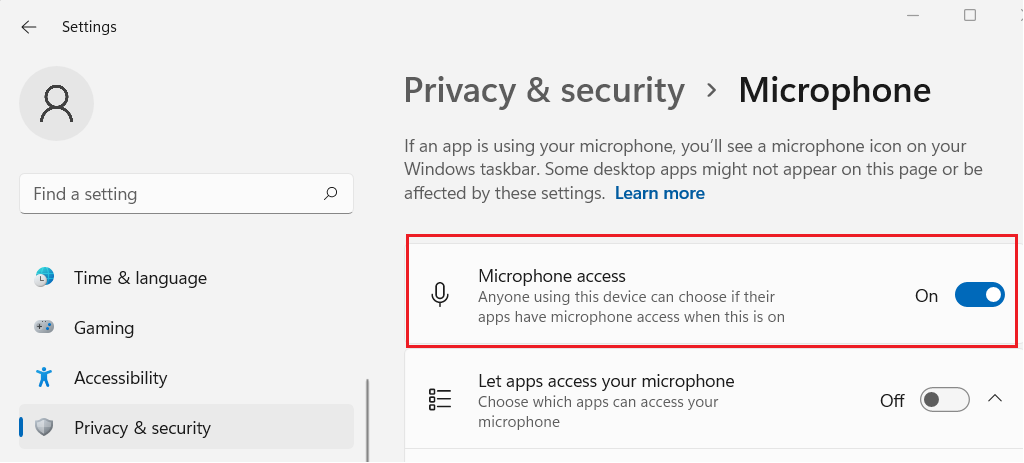Turn off the Microphone access toggle
The image size is (1024, 463).
pos(980,295)
